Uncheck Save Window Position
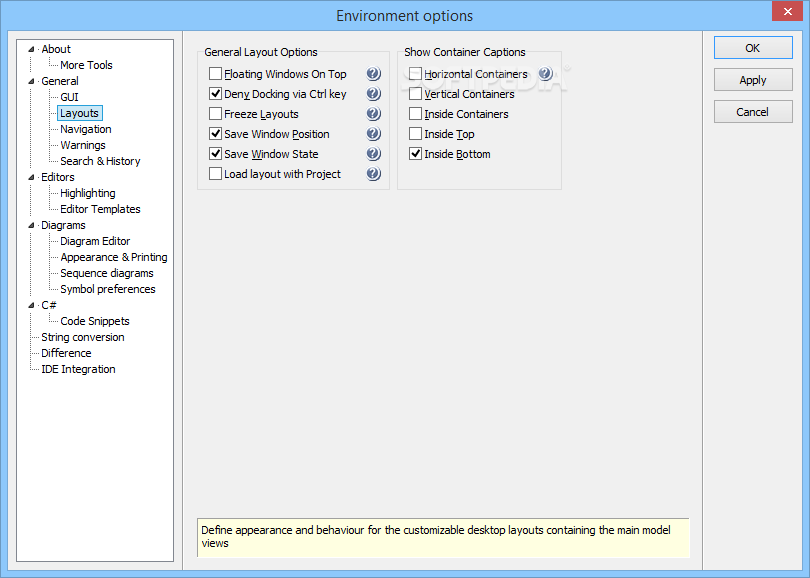The image size is (810, 578). (215, 134)
